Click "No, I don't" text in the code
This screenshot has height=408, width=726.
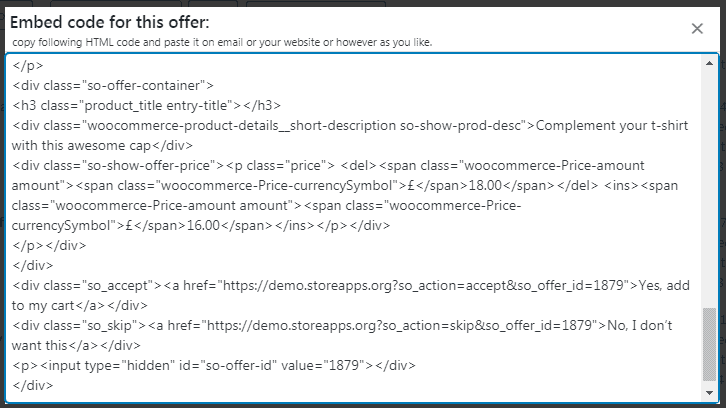[x=639, y=326]
